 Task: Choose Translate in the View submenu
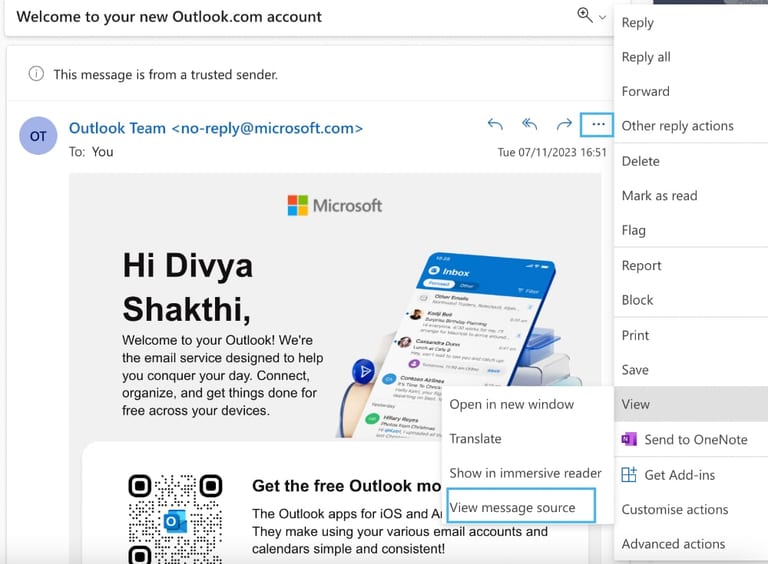coord(527,438)
